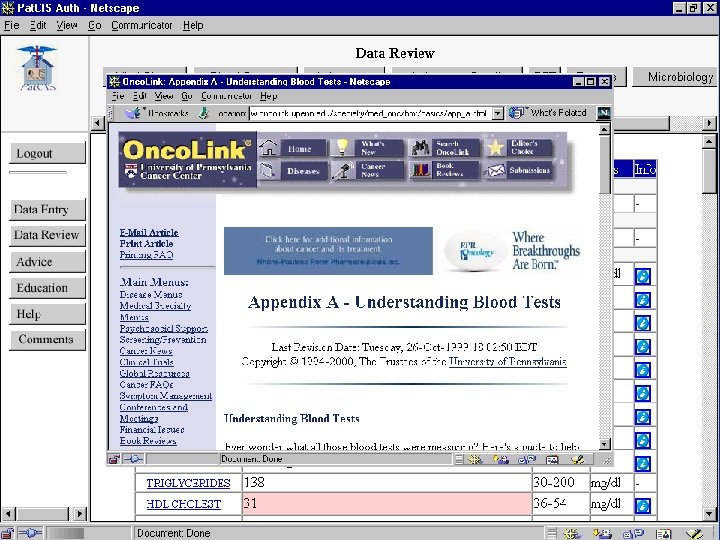This screenshot has height=540, width=720.
Task: Open Netscape window menu icon on PatCIS title bar
Action: pos(8,8)
